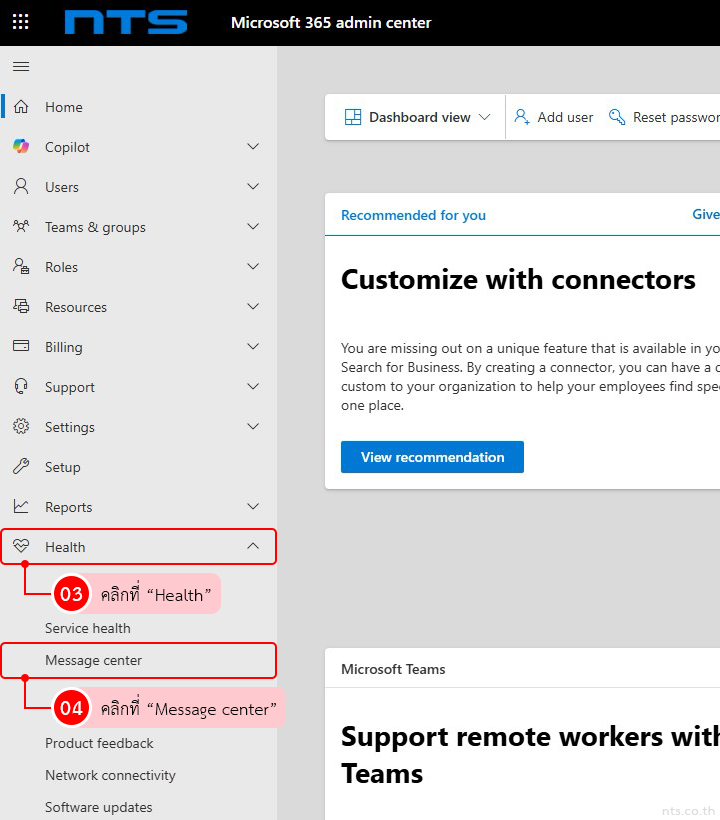
Task: Click the Users person icon
Action: point(21,187)
